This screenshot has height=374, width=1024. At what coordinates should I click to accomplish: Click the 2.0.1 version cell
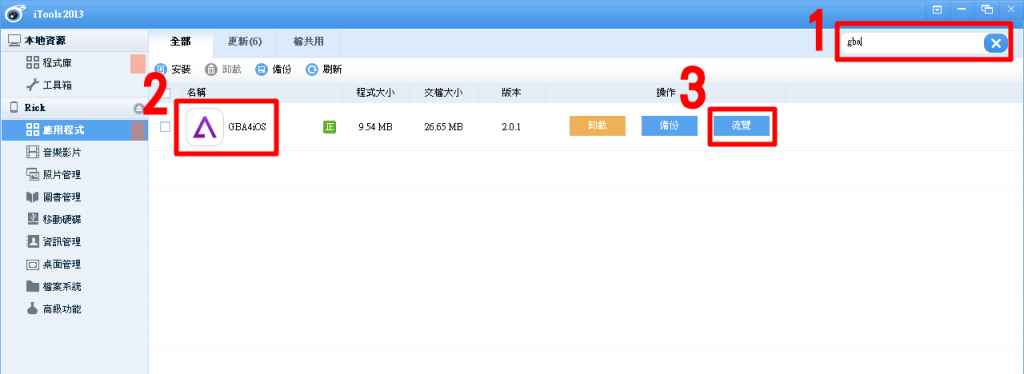tap(511, 127)
